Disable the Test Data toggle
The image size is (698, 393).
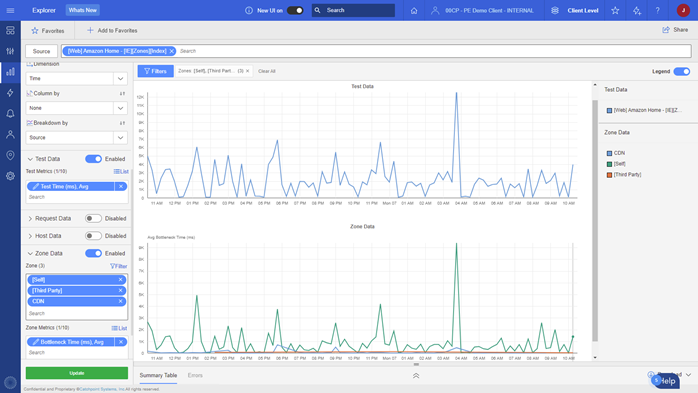coord(93,159)
